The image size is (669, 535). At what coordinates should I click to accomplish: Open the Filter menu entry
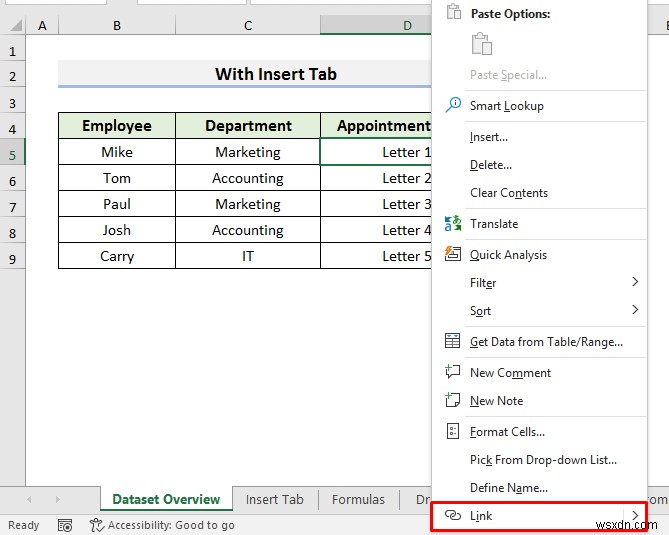tap(539, 282)
